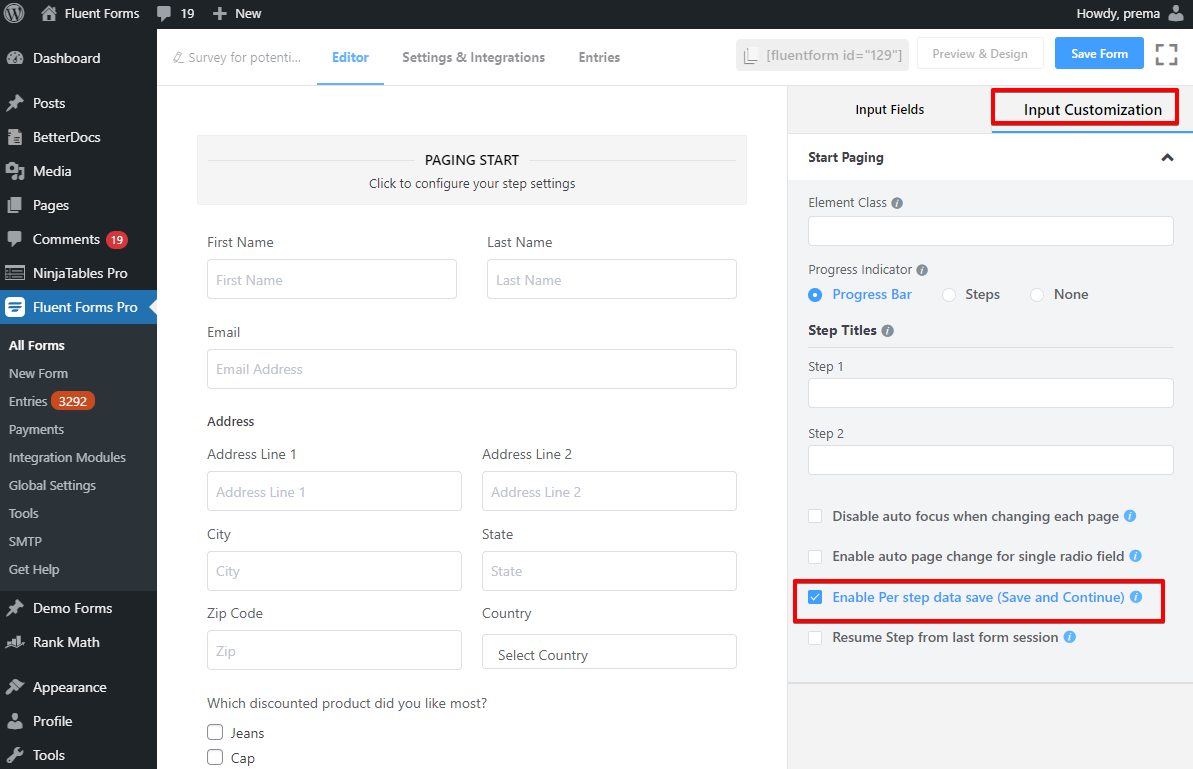The width and height of the screenshot is (1193, 769).
Task: Click the Posts pin icon
Action: click(x=14, y=103)
